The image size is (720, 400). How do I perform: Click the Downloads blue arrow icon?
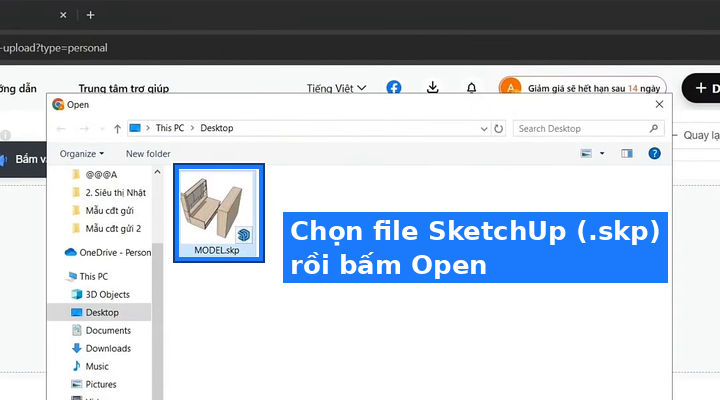coord(77,348)
